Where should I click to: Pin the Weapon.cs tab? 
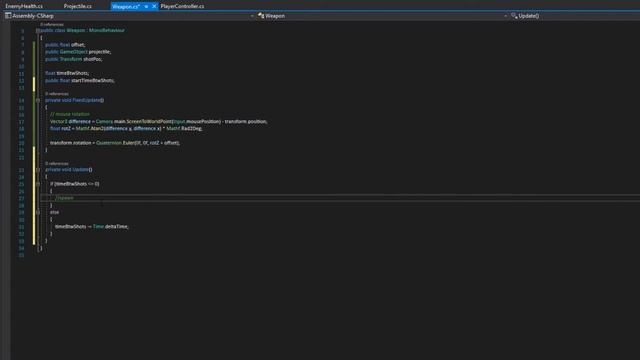[x=146, y=7]
